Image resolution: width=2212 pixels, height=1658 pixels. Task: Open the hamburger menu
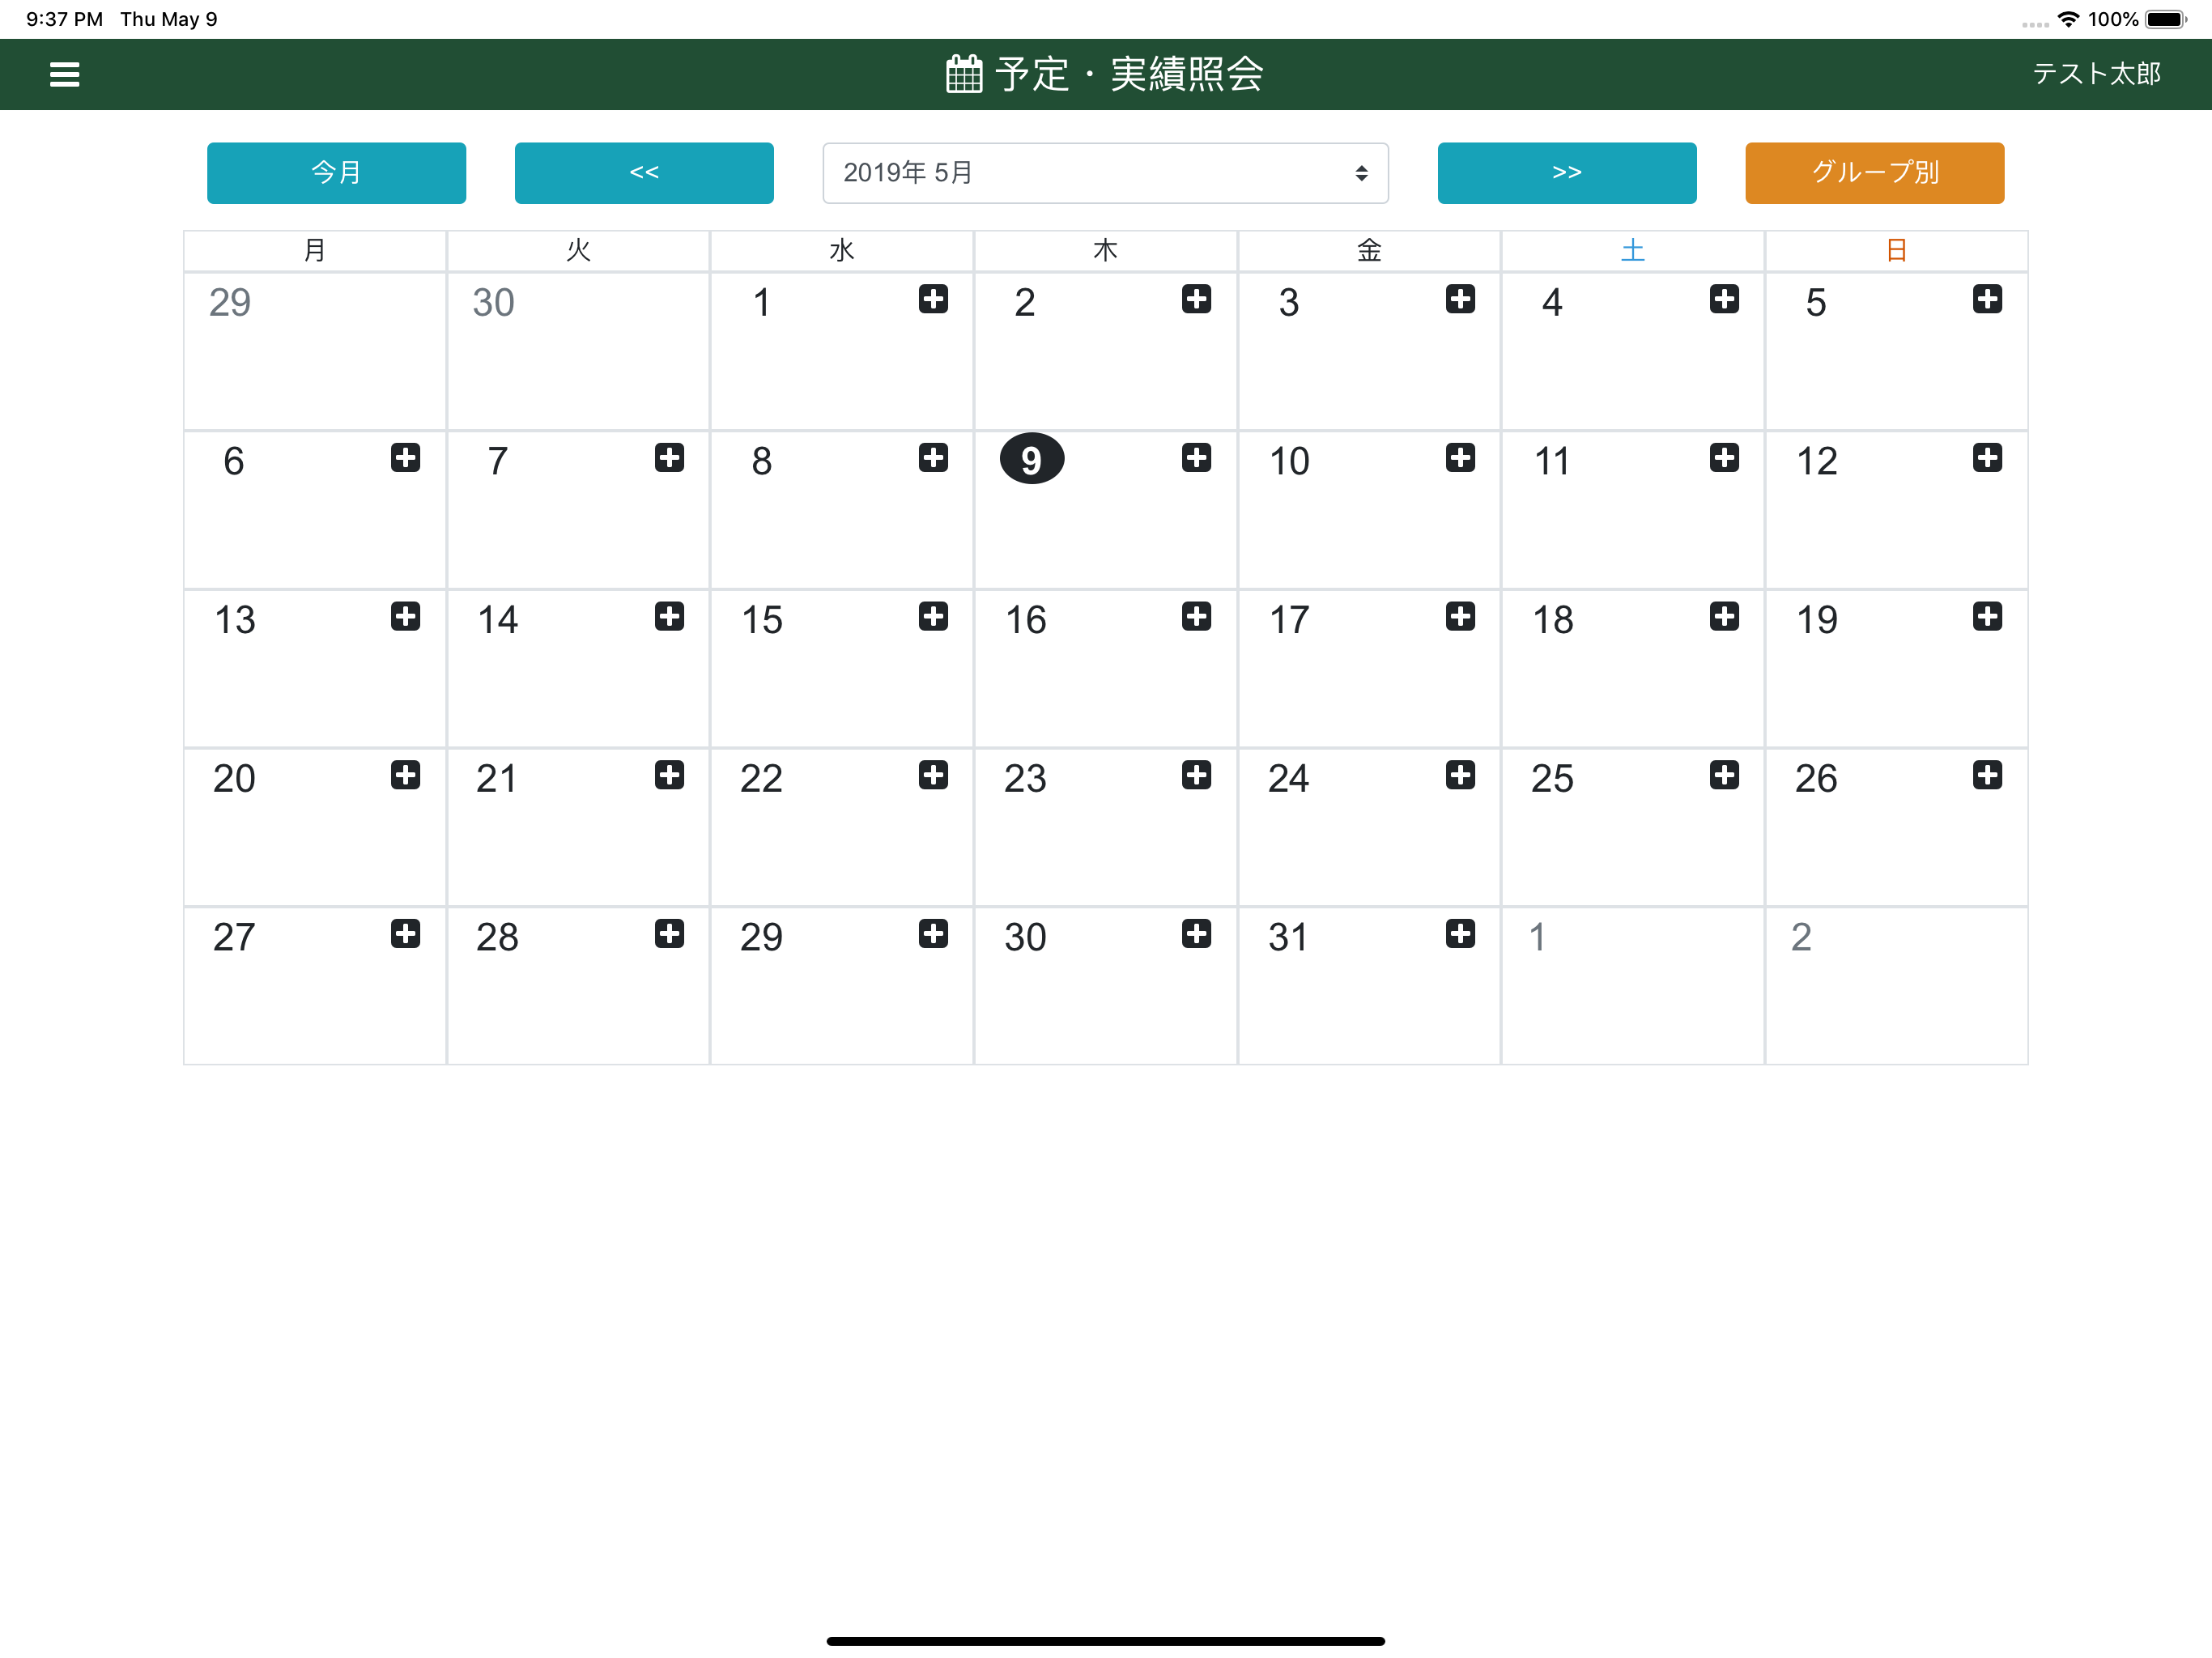[65, 74]
